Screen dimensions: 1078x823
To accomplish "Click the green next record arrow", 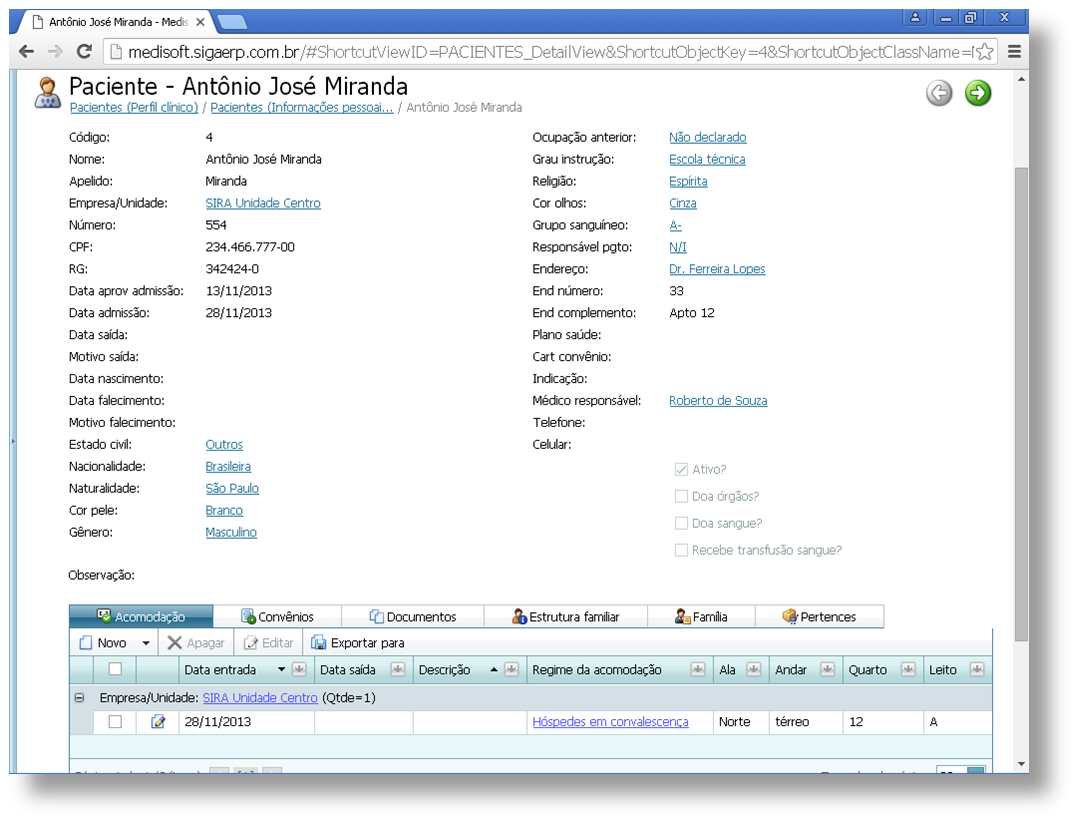I will pos(978,93).
